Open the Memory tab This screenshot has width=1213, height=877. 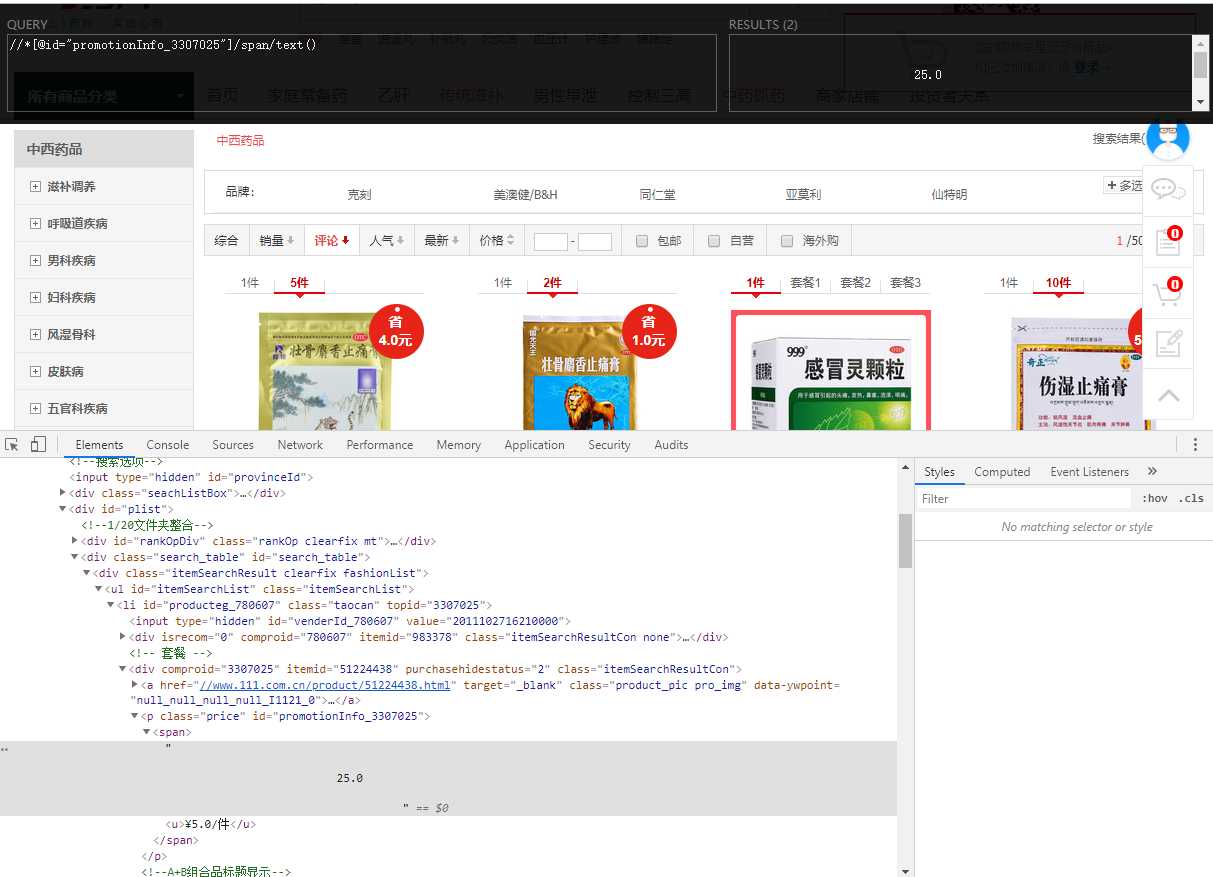coord(458,445)
